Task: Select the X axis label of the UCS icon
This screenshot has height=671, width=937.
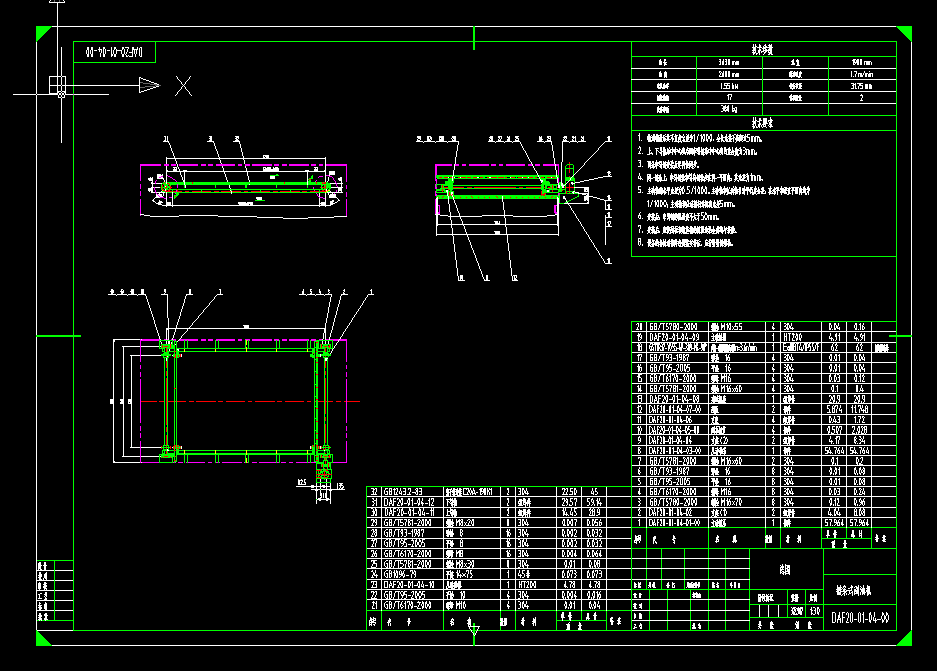Action: [x=183, y=86]
